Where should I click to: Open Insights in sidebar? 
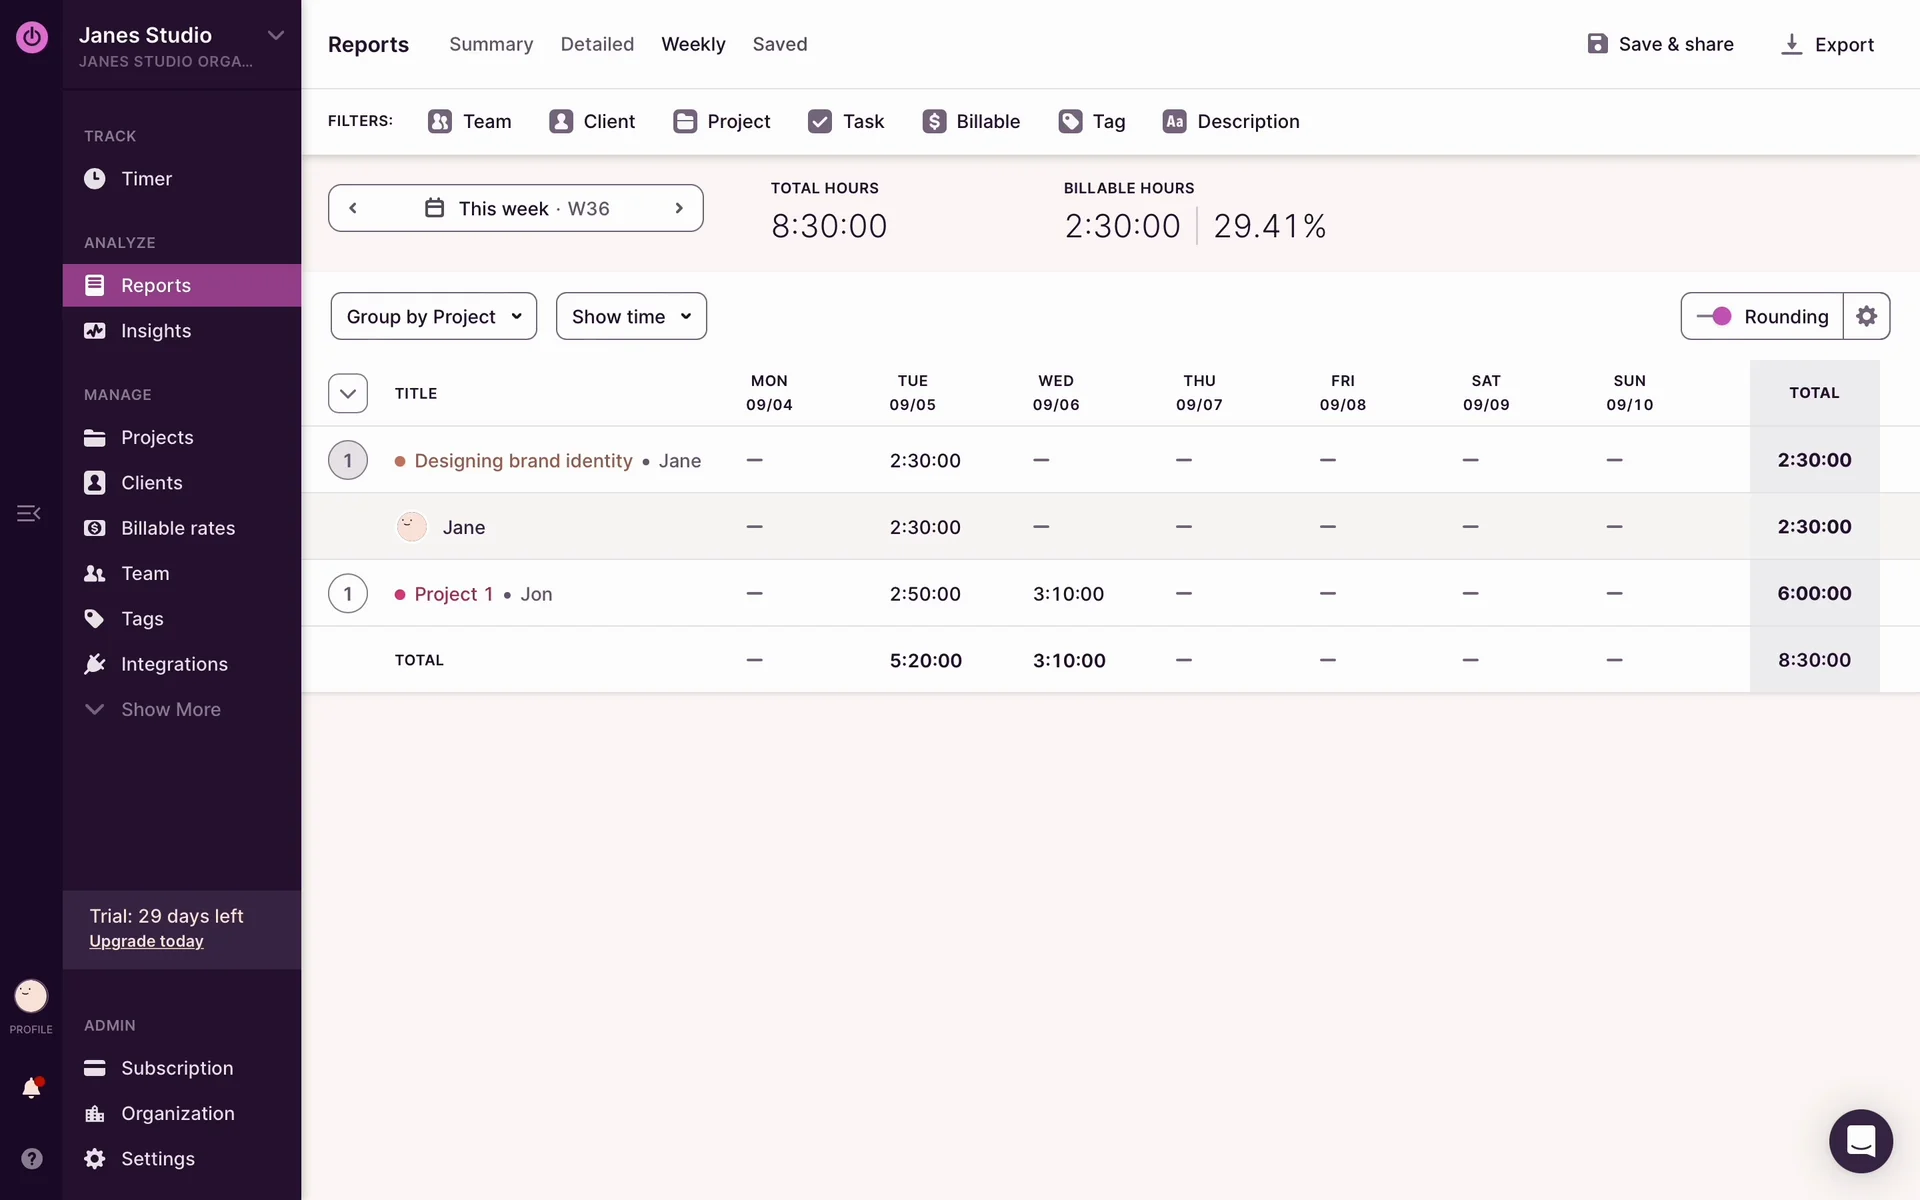pos(155,331)
